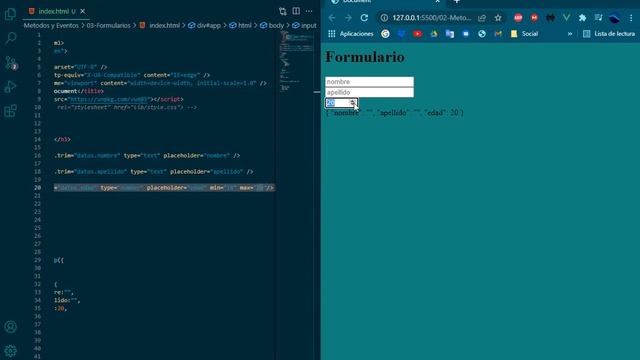This screenshot has width=640, height=360.
Task: Bookmark this page with the star
Action: [x=498, y=18]
